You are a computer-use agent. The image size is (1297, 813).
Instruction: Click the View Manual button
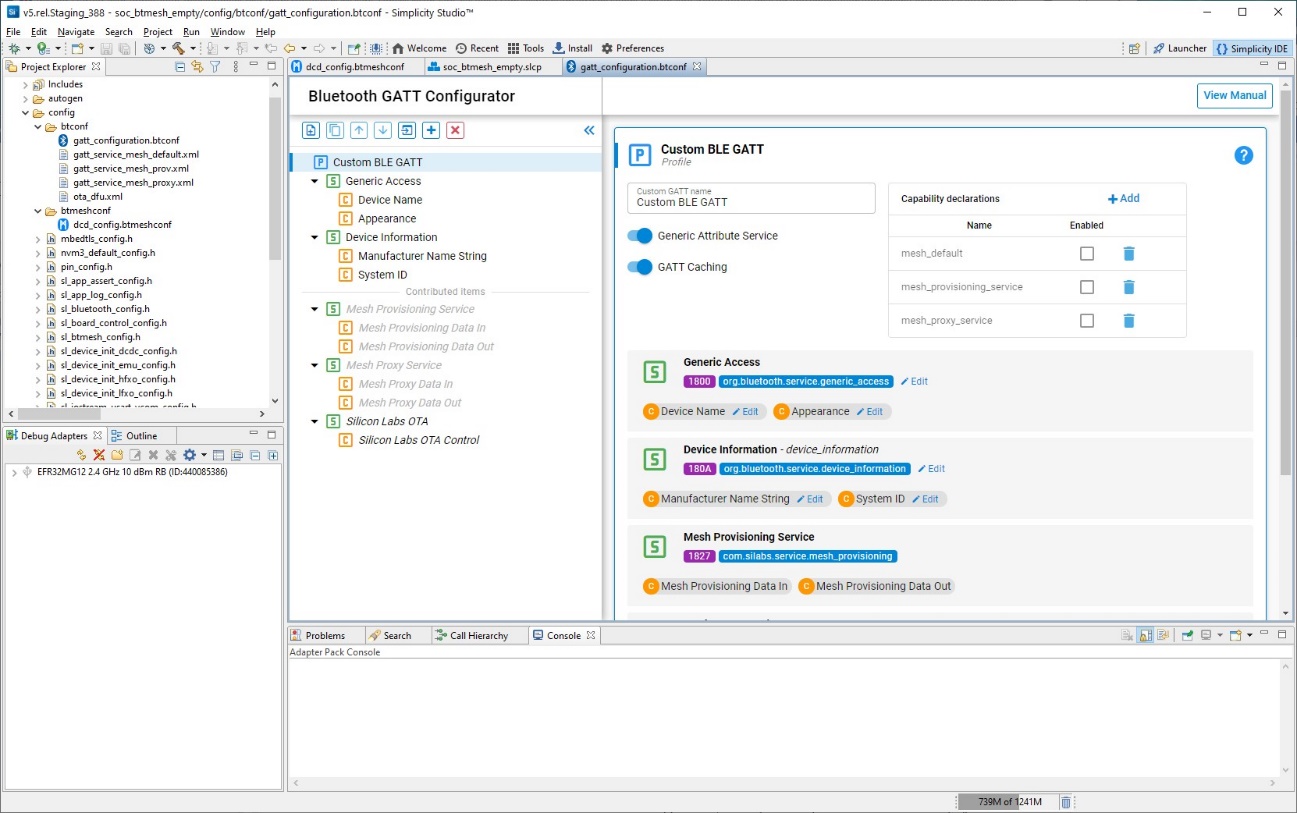coord(1235,96)
